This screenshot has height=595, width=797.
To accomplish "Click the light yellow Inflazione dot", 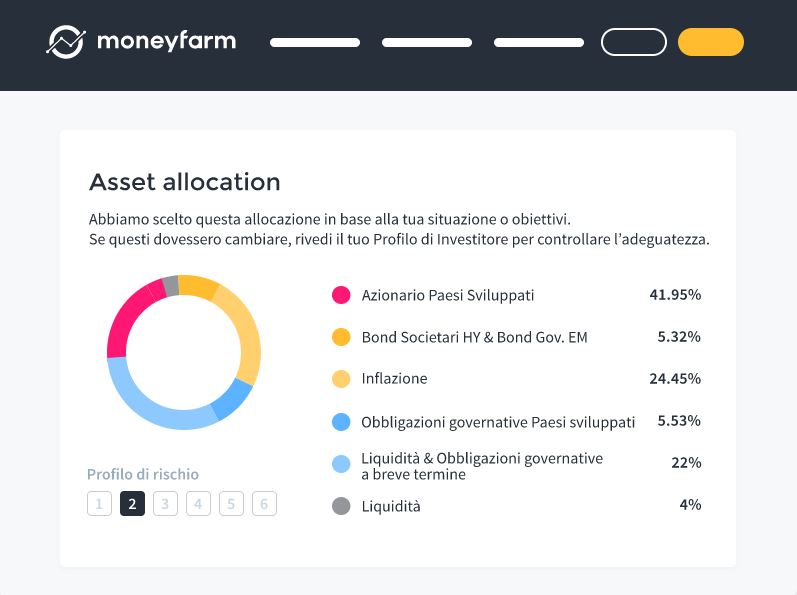I will tap(341, 379).
